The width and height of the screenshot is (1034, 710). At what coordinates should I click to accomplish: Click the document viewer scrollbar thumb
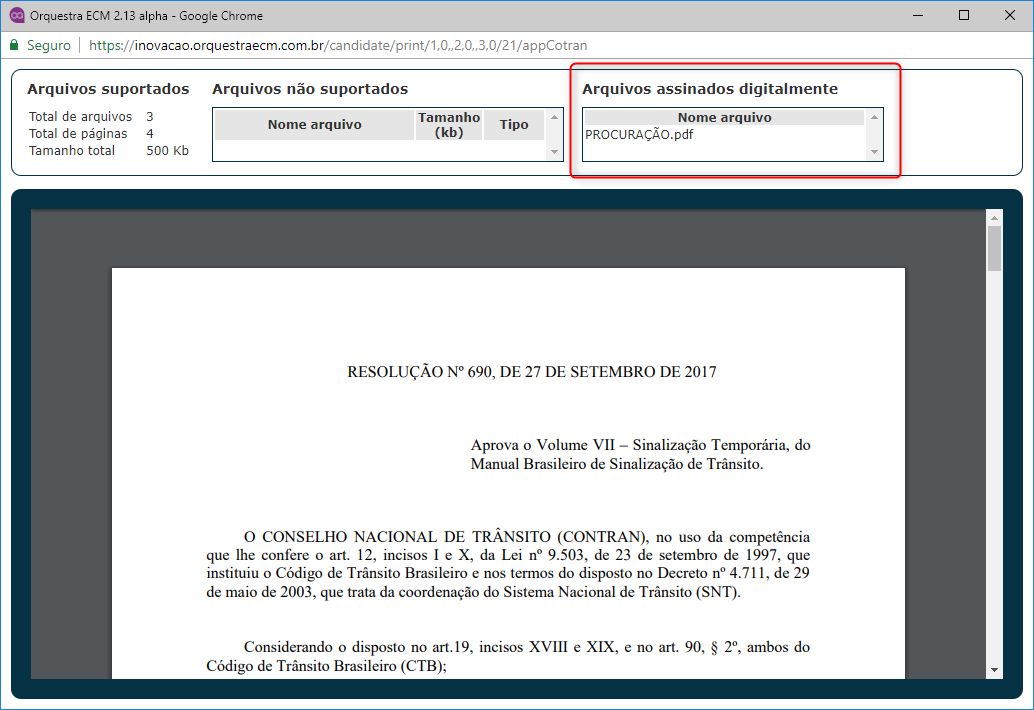(994, 248)
